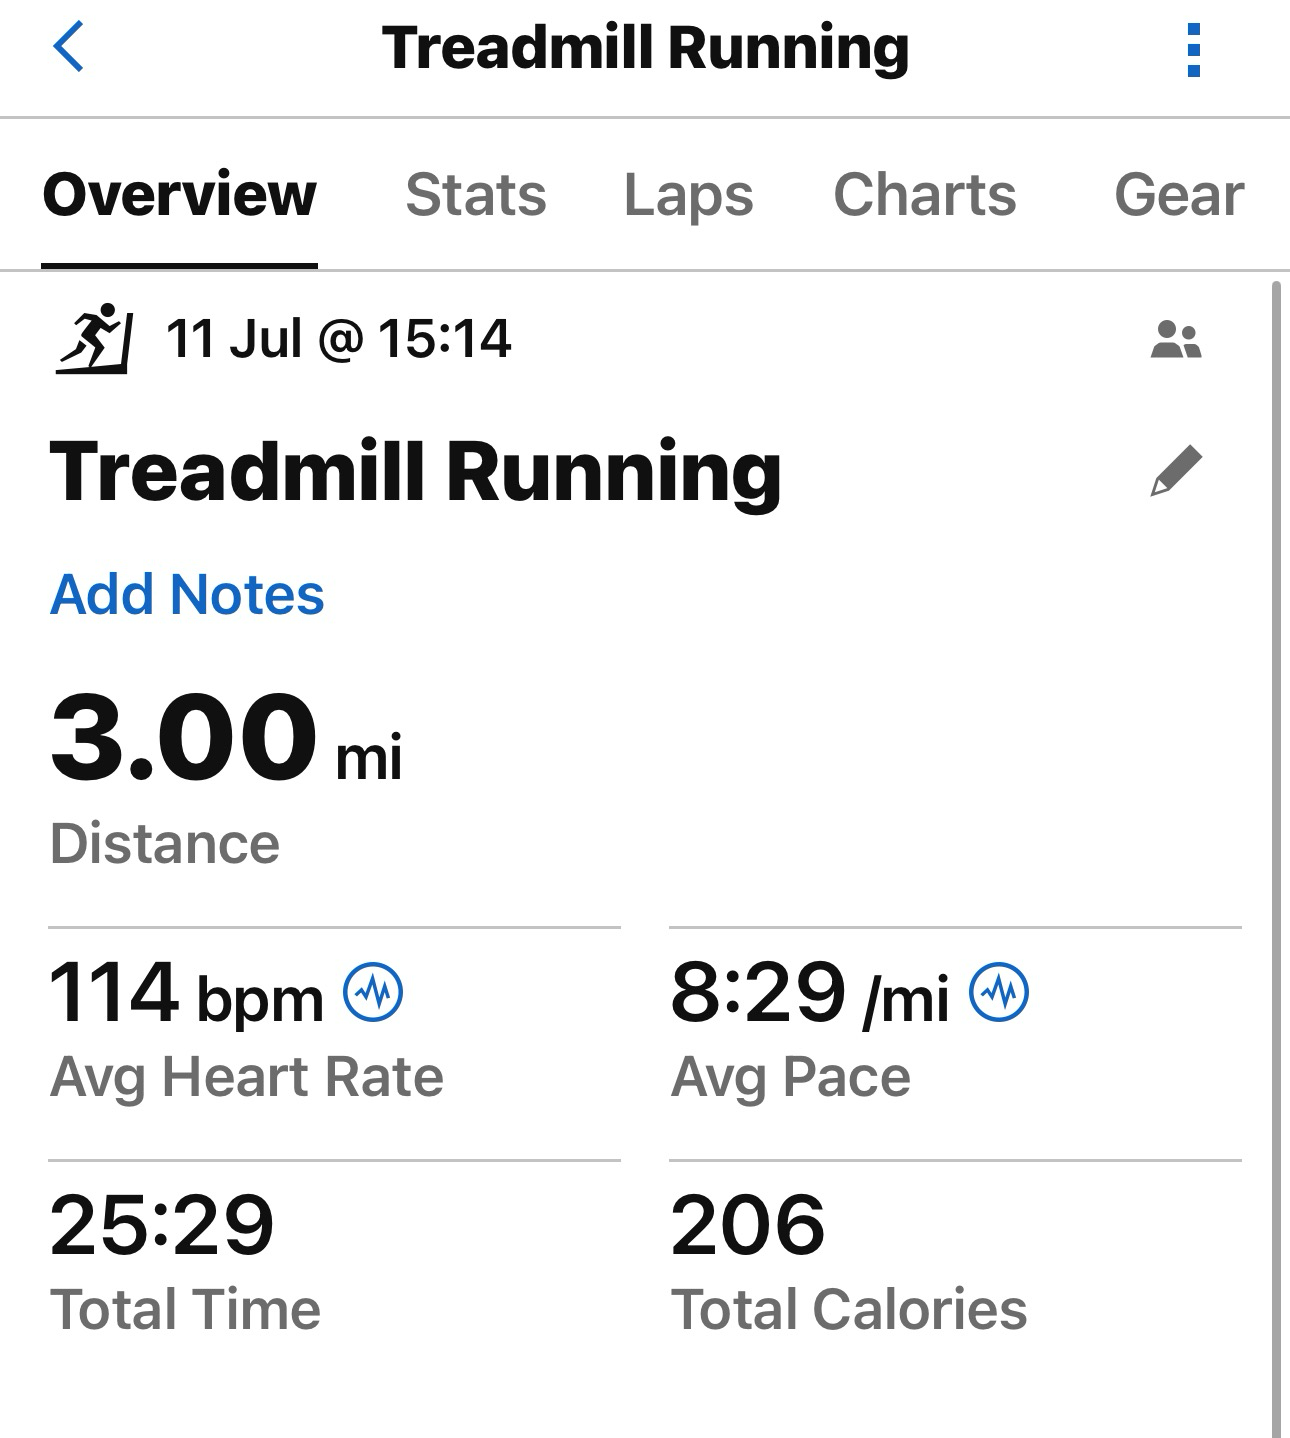Open privacy settings via people icon
The height and width of the screenshot is (1438, 1290).
(x=1176, y=340)
